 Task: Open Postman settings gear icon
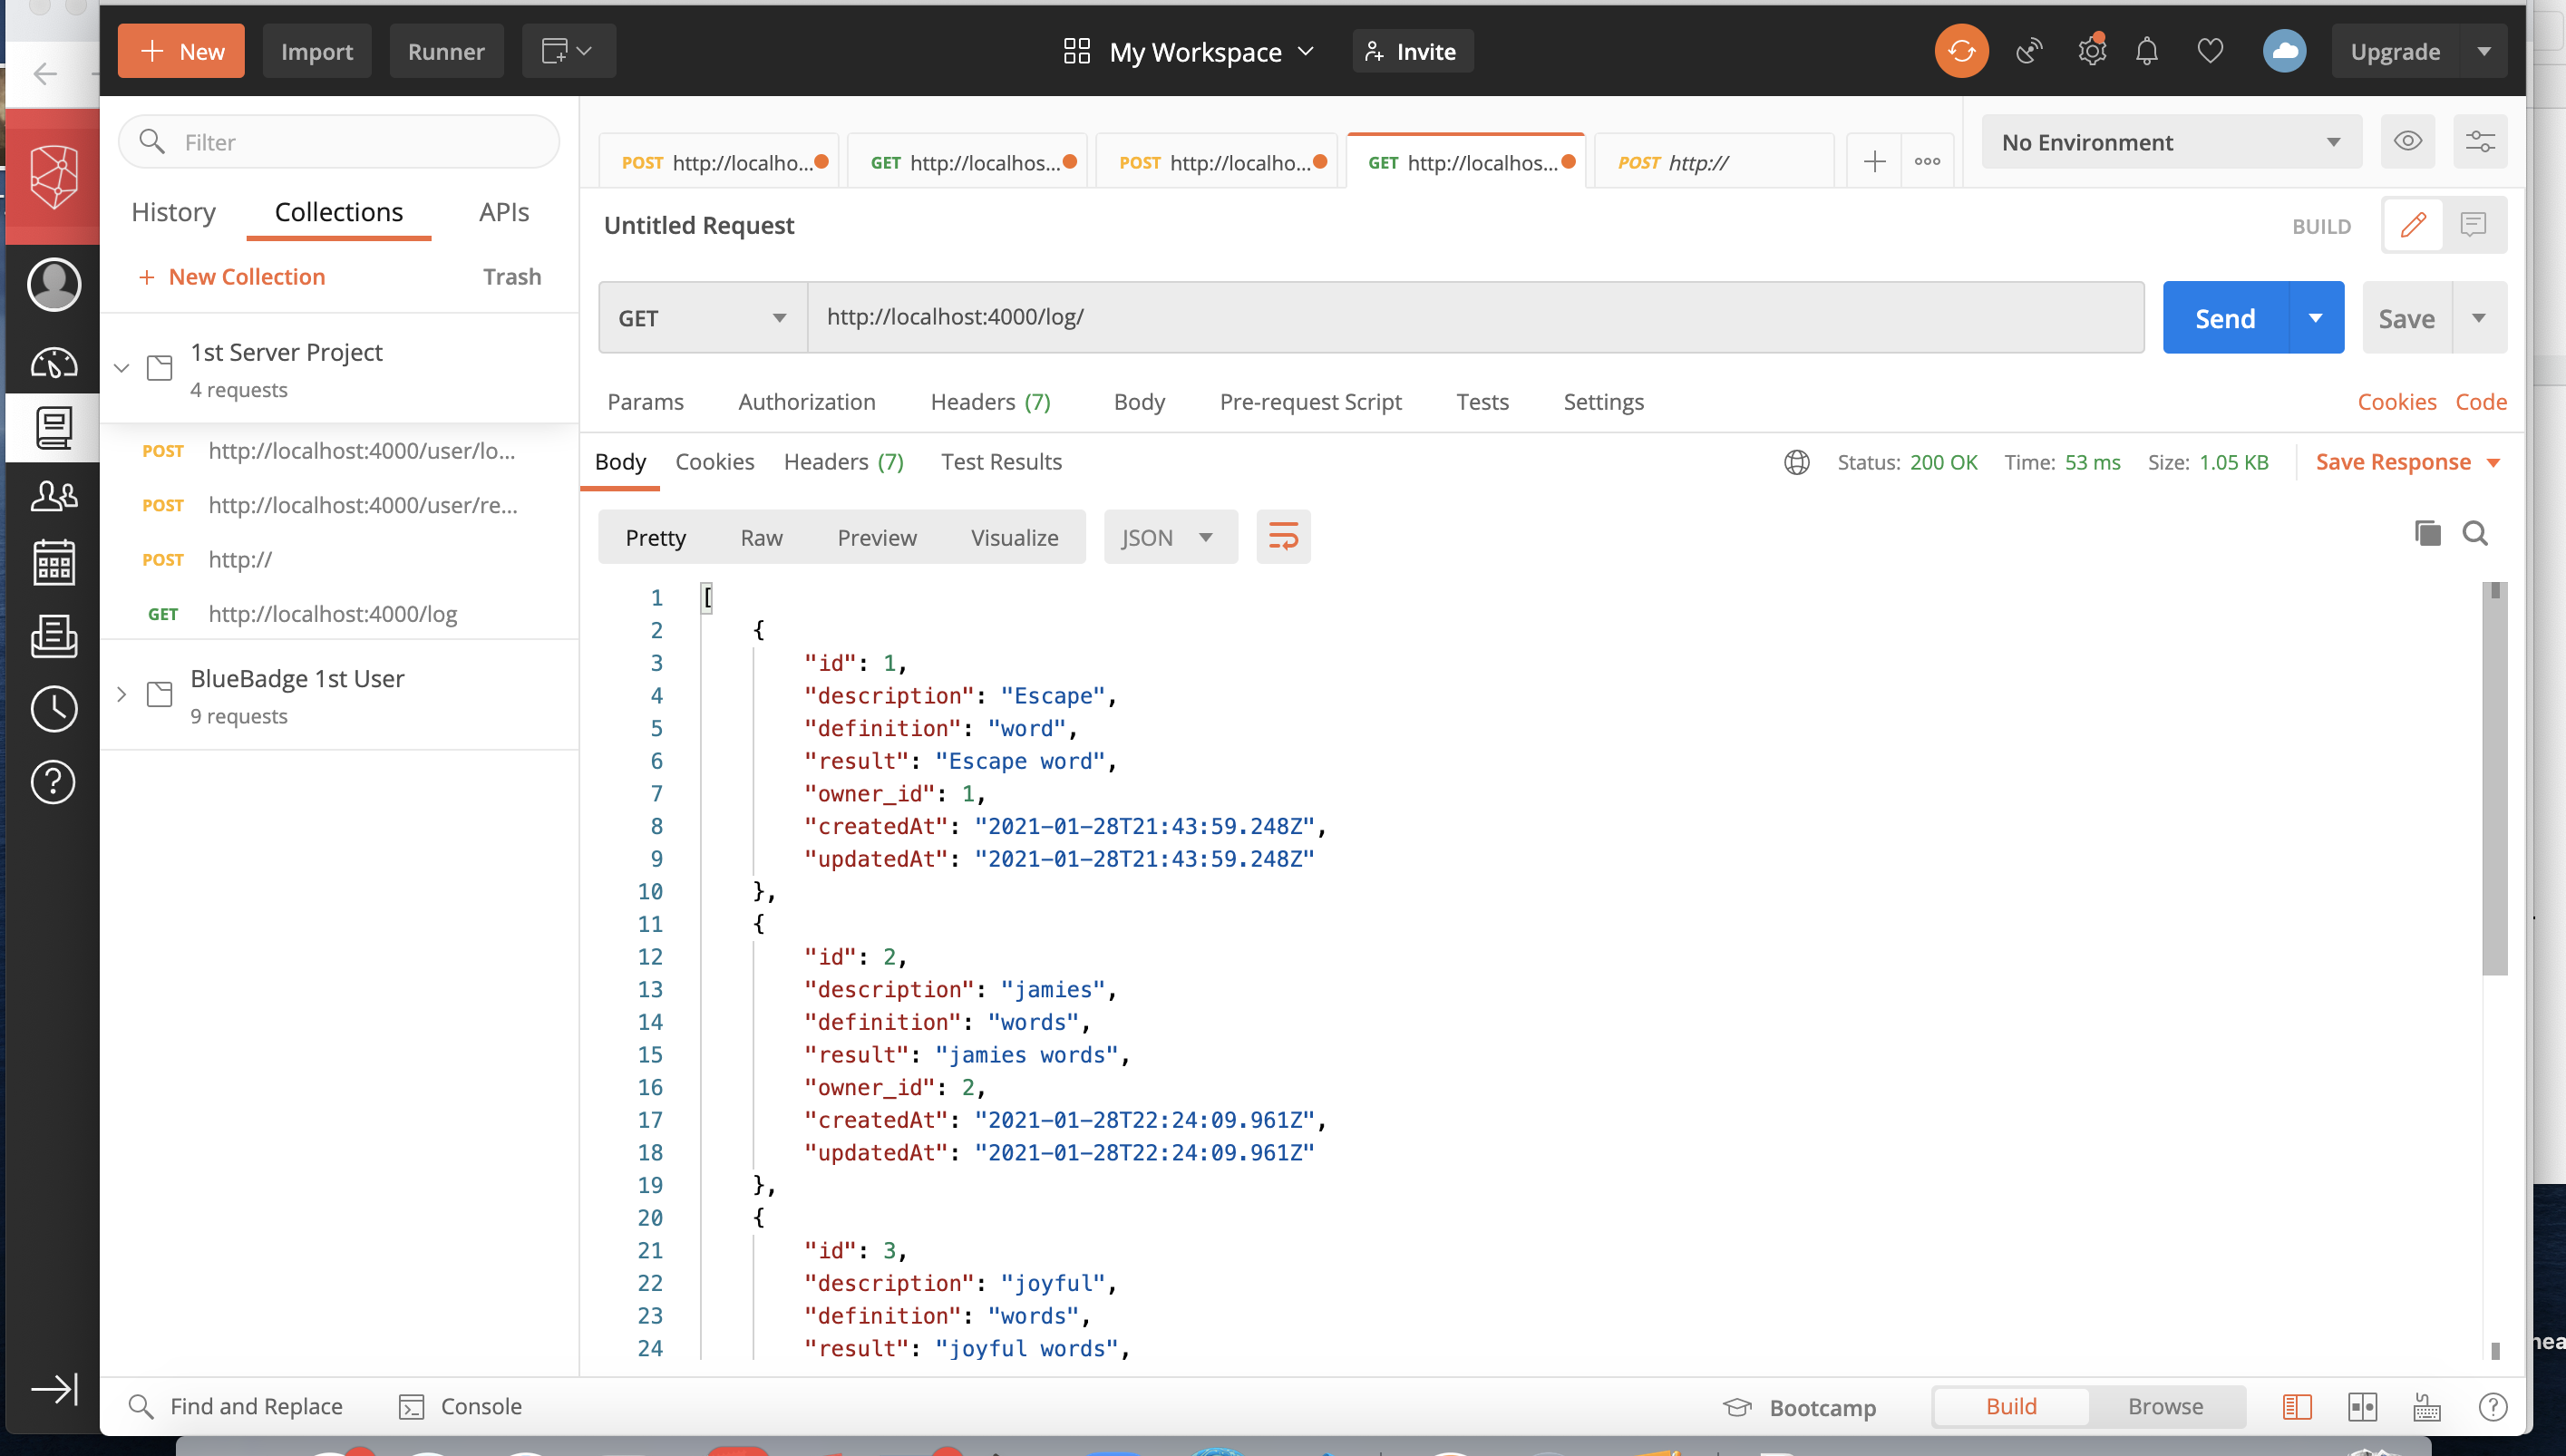(x=2091, y=50)
